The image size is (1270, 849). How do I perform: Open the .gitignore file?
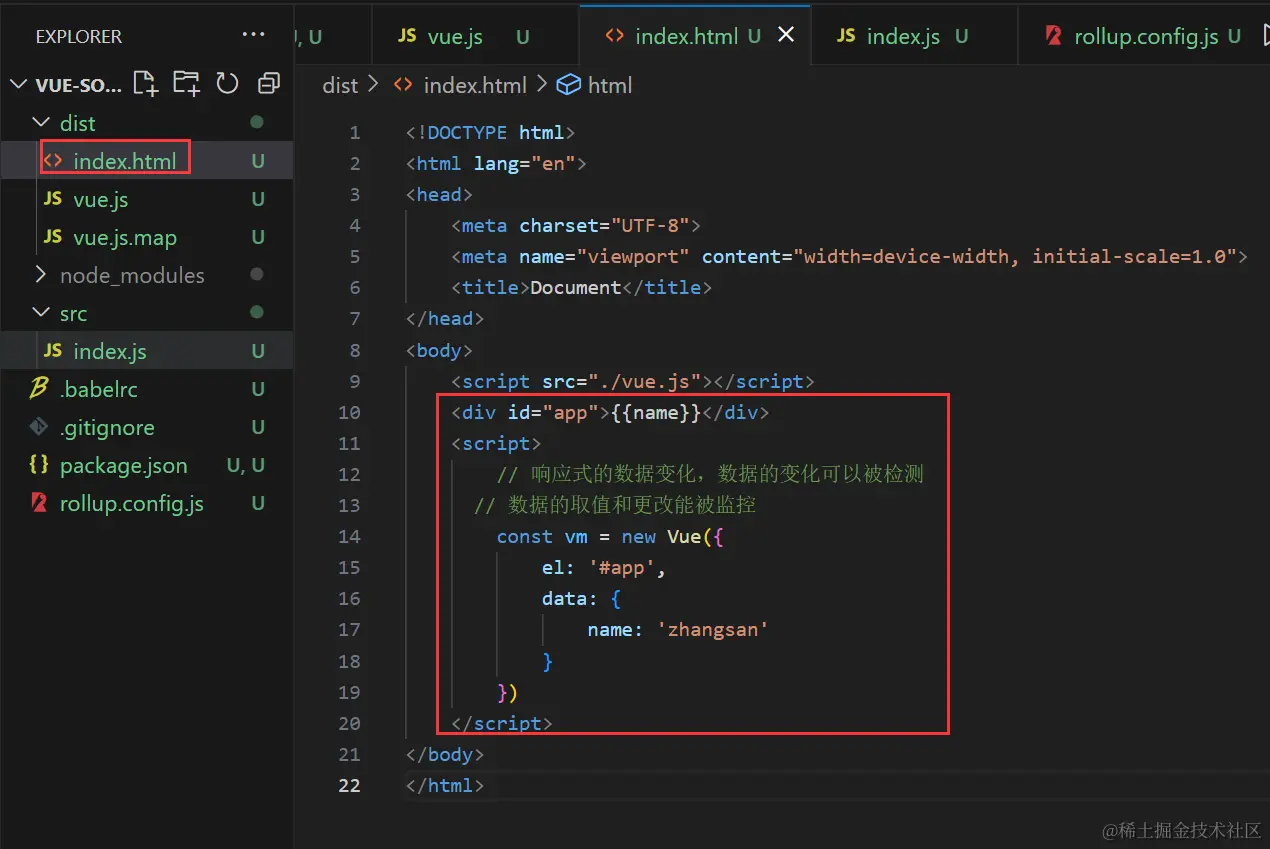[x=146, y=427]
